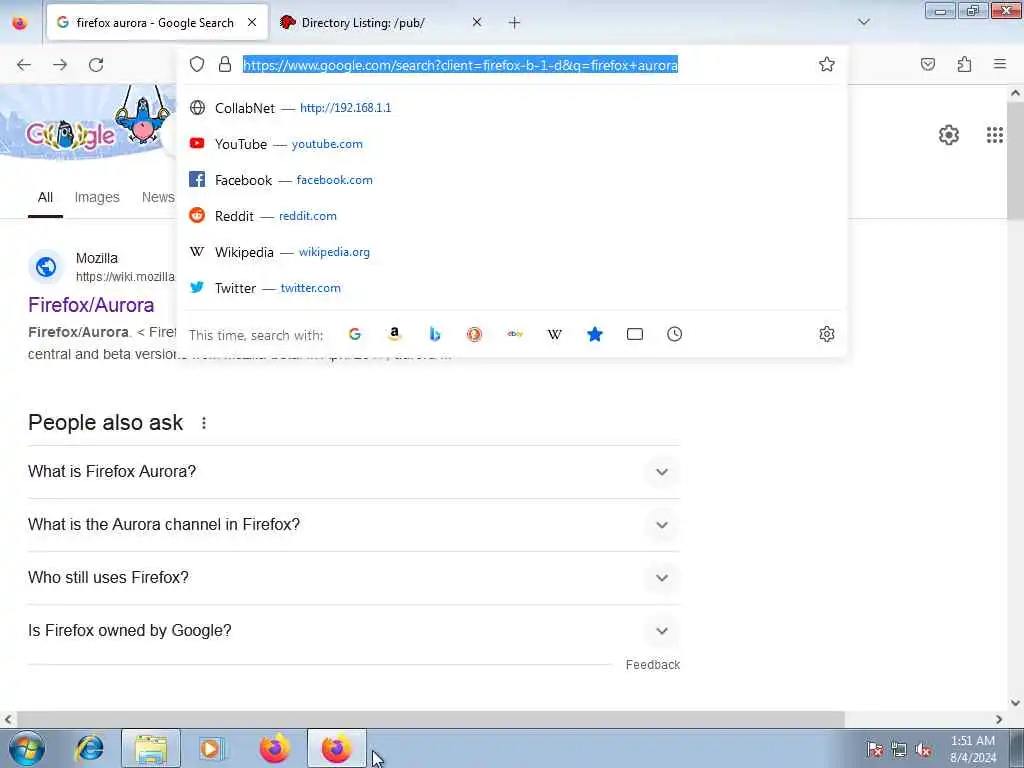Click the site security padlock icon
Screen dimensions: 1024x768
coord(225,64)
